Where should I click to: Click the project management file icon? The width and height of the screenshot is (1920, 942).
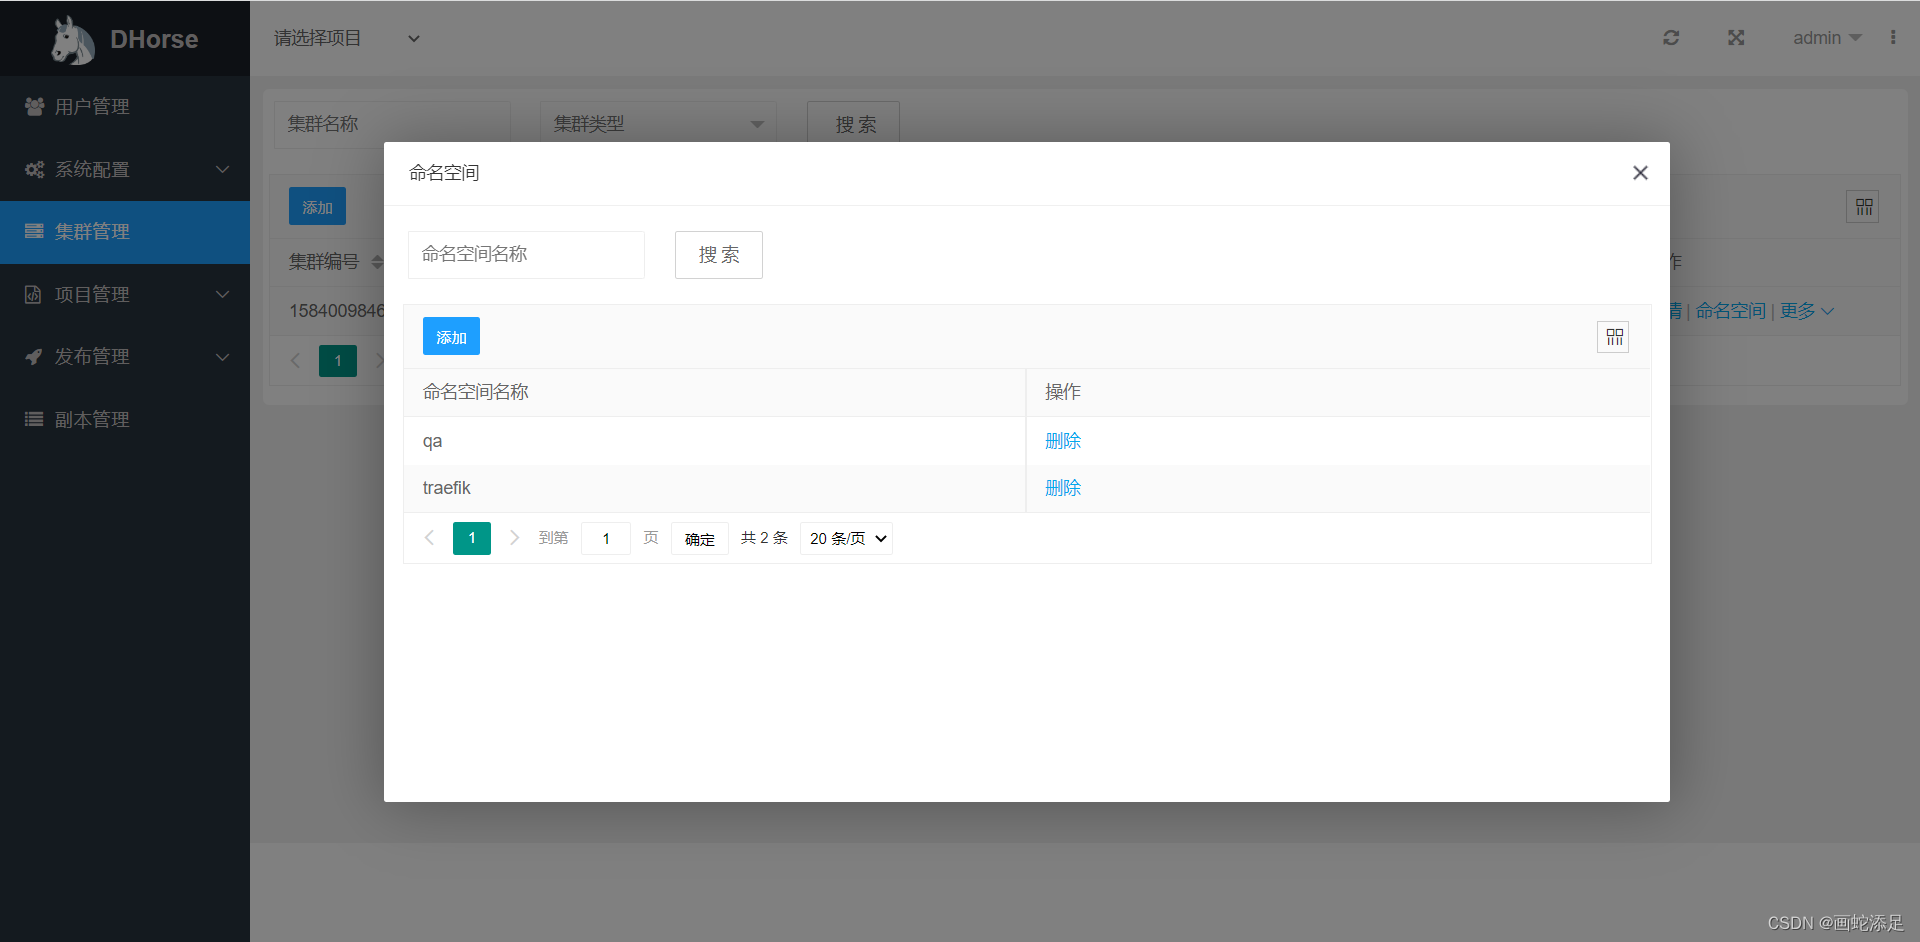pos(33,294)
